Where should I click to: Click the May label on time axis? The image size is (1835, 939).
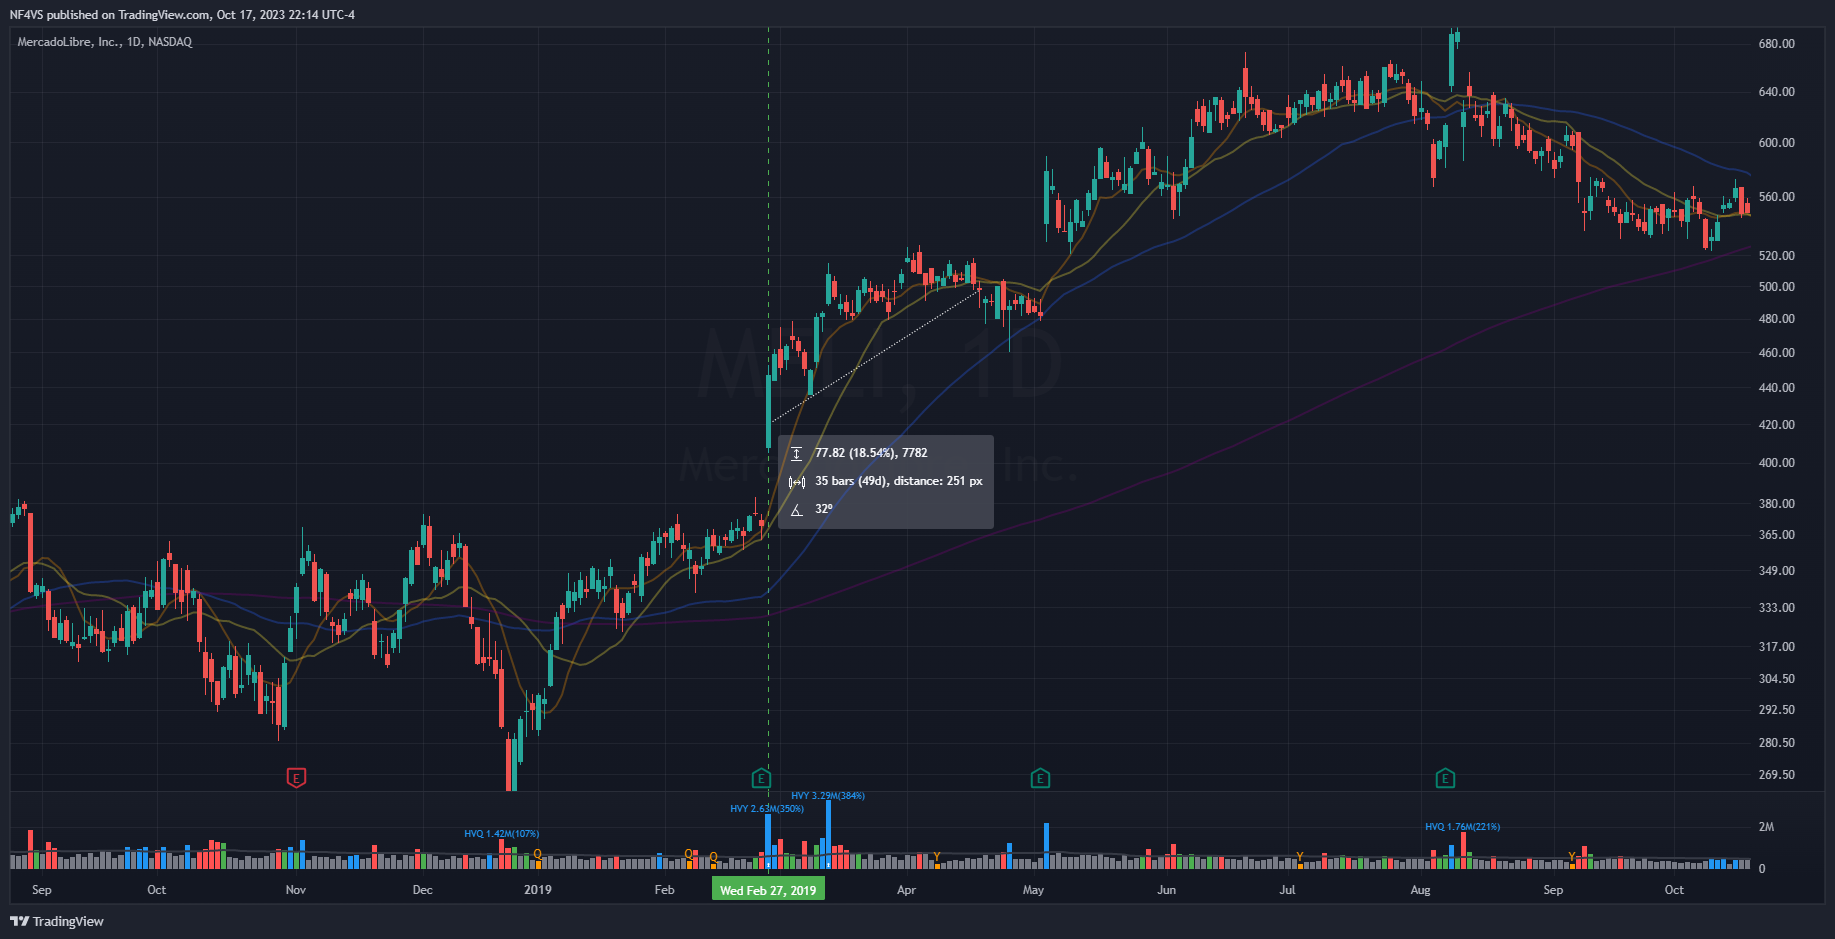tap(1033, 890)
